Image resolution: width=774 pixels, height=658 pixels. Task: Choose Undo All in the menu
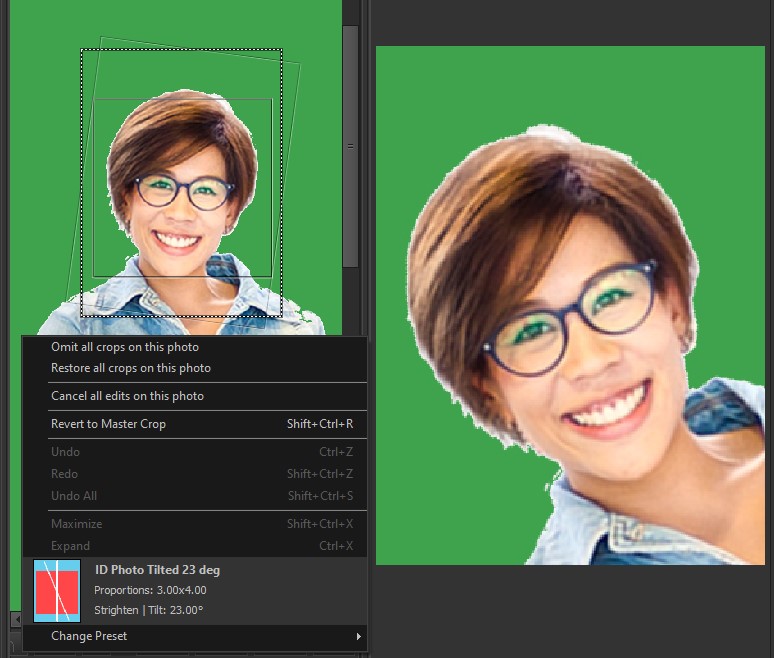click(73, 496)
